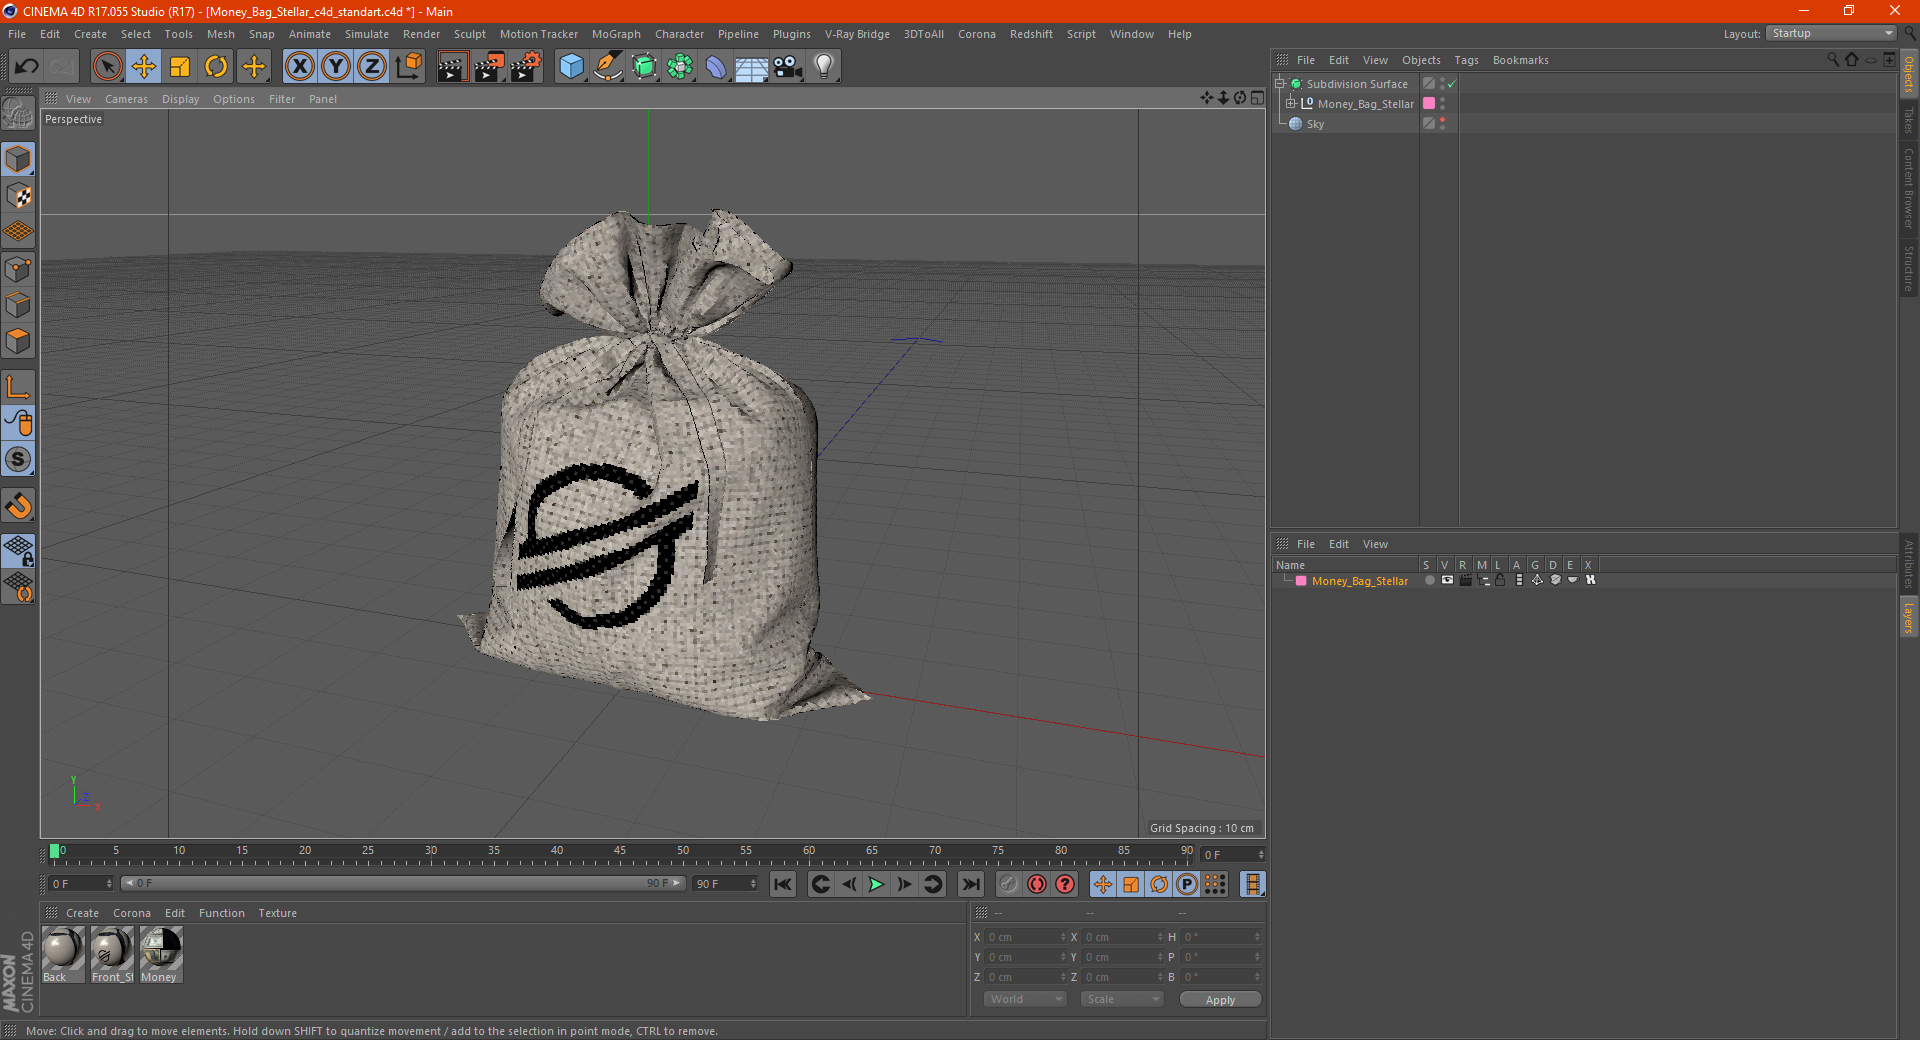Screen dimensions: 1920x1040
Task: Click the Record Active Objects button
Action: 1008,884
